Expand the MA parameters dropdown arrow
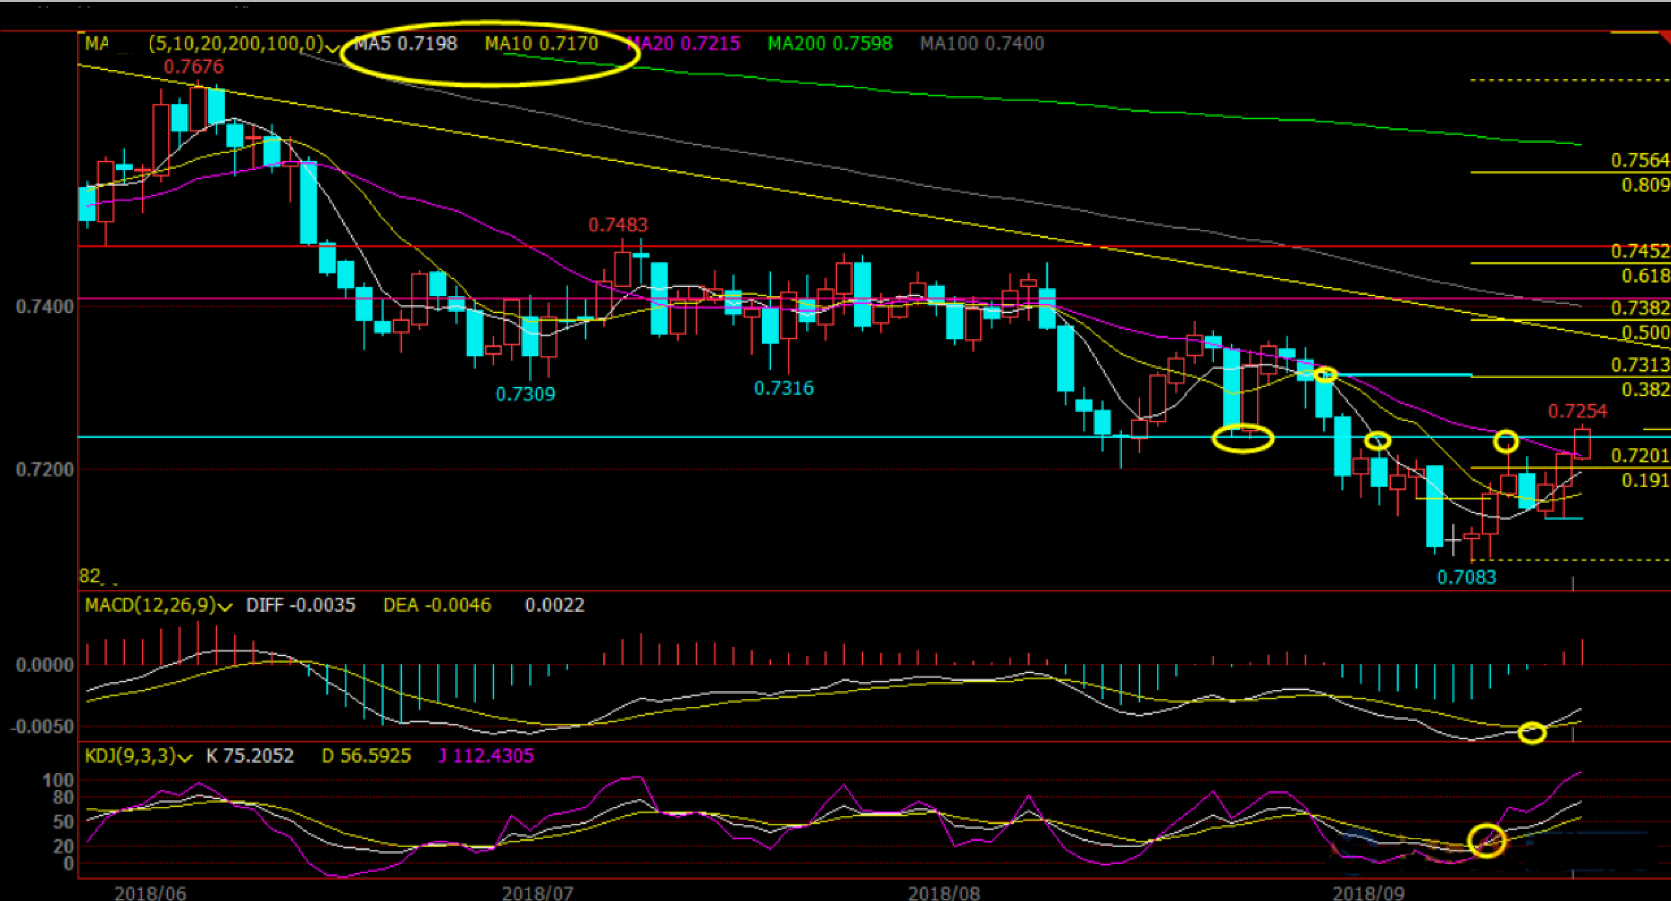This screenshot has width=1671, height=901. pyautogui.click(x=333, y=46)
